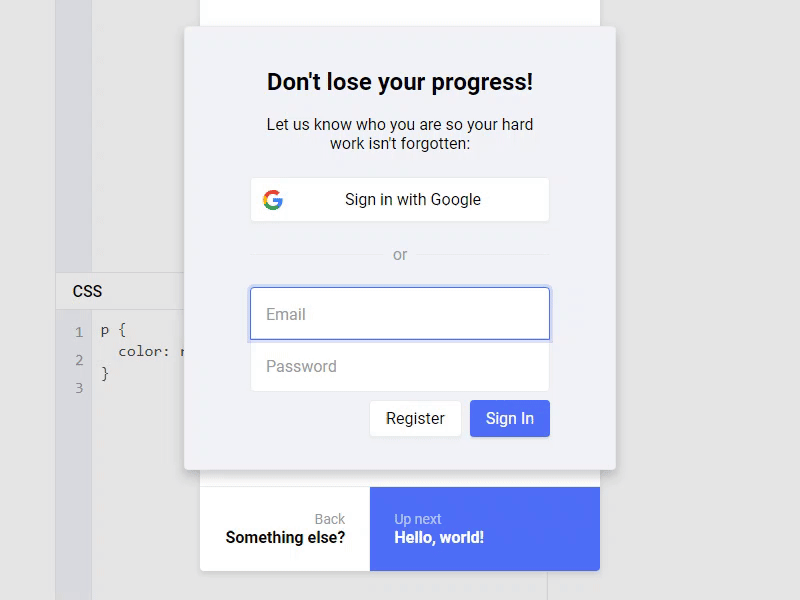800x600 pixels.
Task: Click line number 1 in gutter
Action: (x=79, y=332)
